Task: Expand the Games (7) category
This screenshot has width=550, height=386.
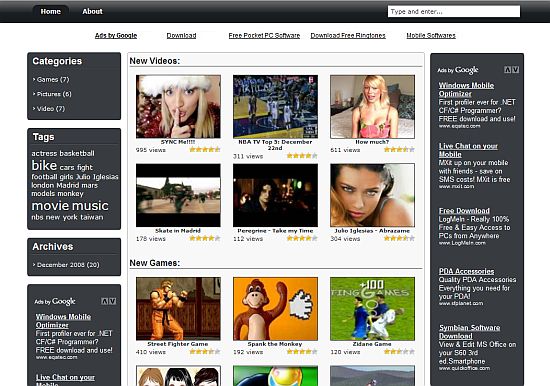Action: [51, 80]
